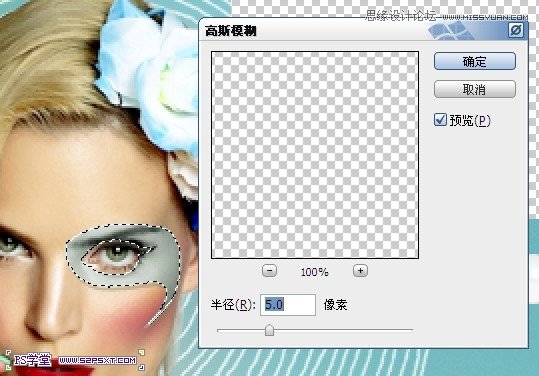The height and width of the screenshot is (376, 539).
Task: Click inside the Gaussian blur preview pane
Action: click(x=315, y=155)
